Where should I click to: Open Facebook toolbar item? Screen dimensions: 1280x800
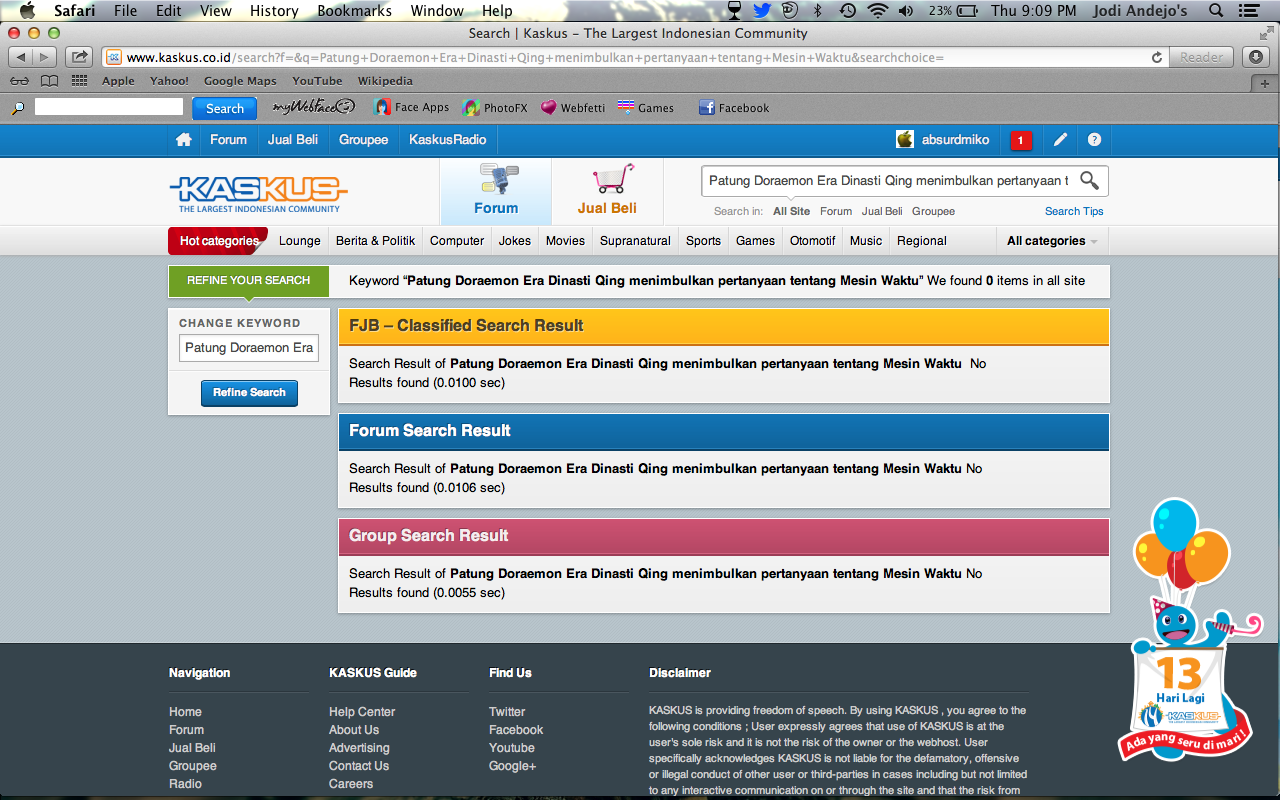tap(734, 107)
